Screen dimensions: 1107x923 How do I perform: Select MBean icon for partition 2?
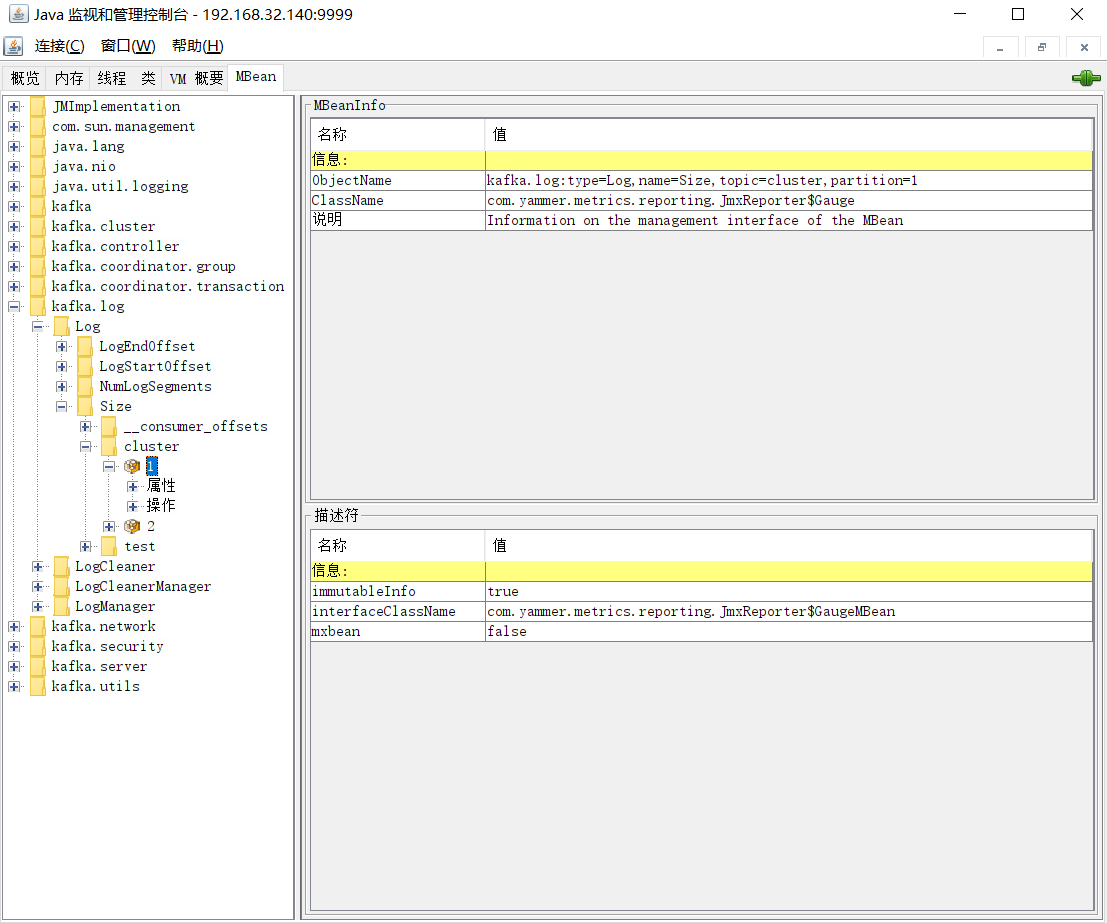pos(132,526)
